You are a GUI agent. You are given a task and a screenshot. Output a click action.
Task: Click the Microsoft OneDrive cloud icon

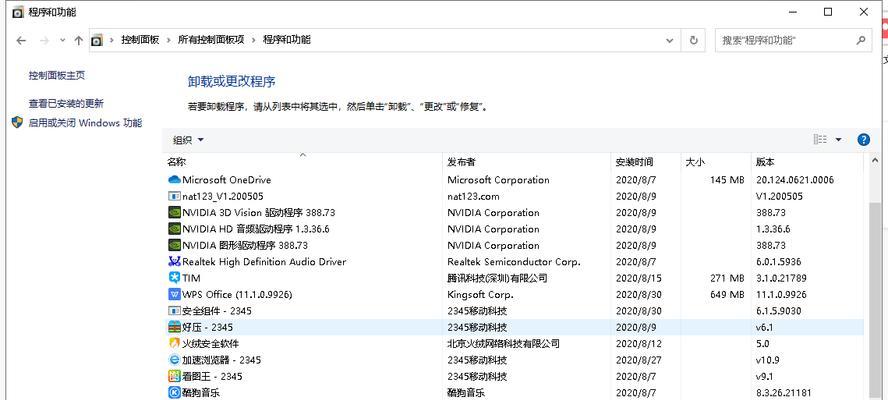coord(174,180)
